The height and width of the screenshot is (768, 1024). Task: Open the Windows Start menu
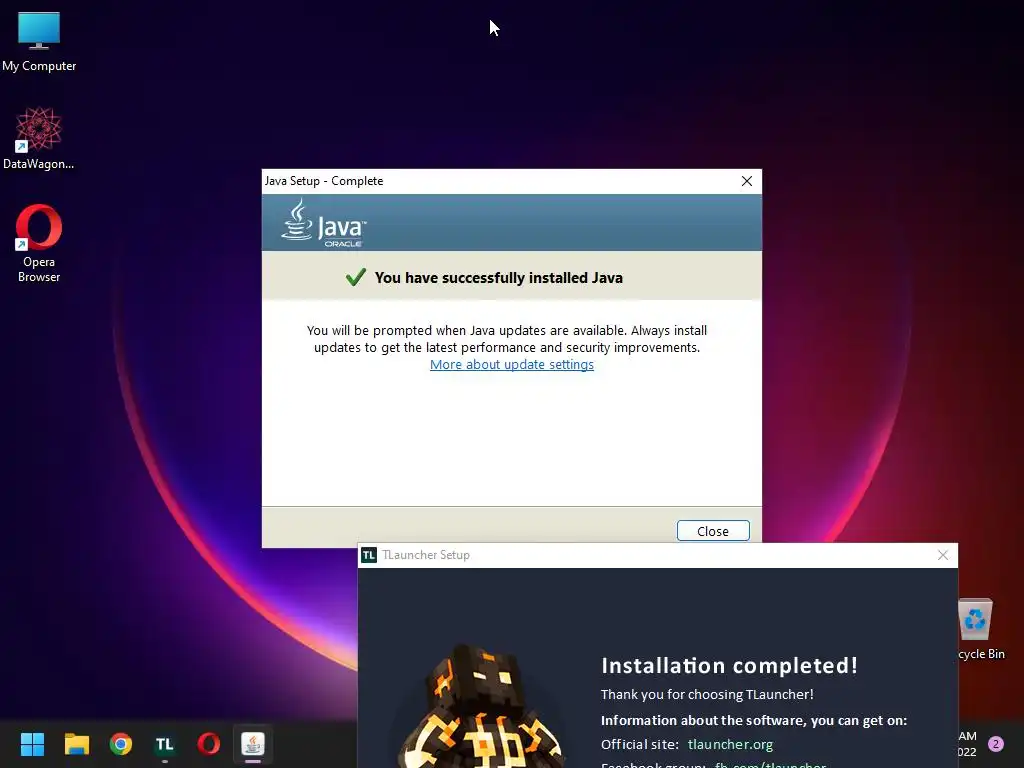pyautogui.click(x=32, y=744)
